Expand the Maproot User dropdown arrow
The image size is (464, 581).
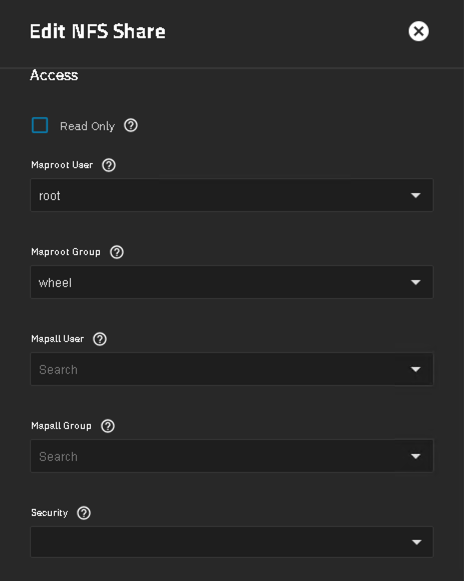415,195
